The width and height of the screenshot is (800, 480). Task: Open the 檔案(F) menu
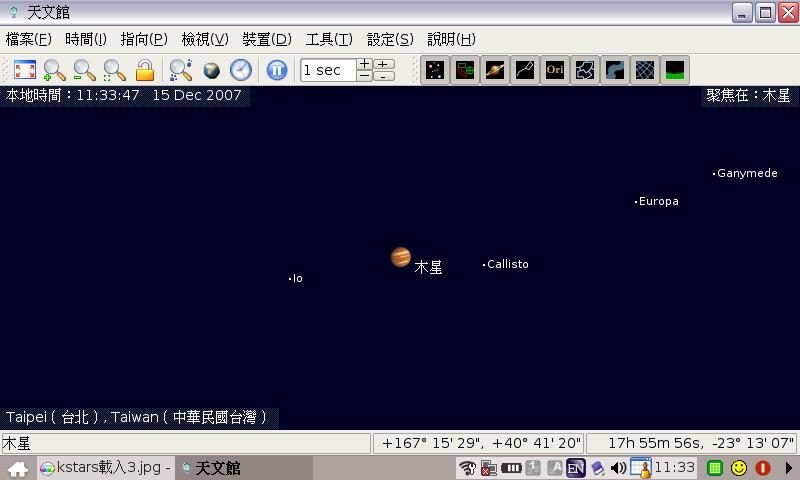pyautogui.click(x=29, y=39)
